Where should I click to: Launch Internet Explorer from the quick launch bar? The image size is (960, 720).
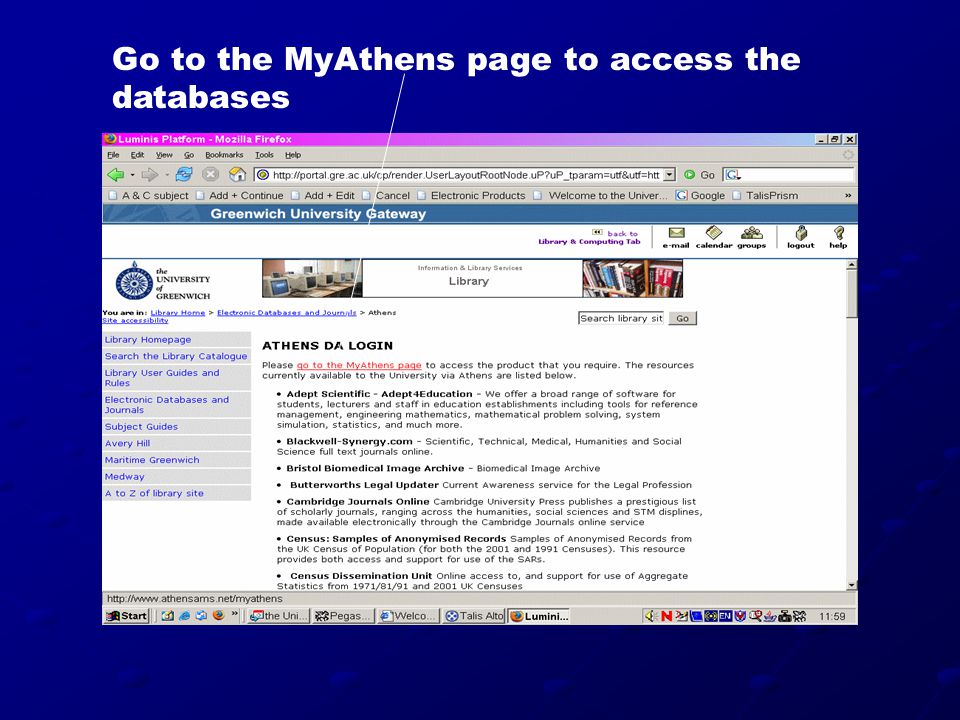point(184,616)
